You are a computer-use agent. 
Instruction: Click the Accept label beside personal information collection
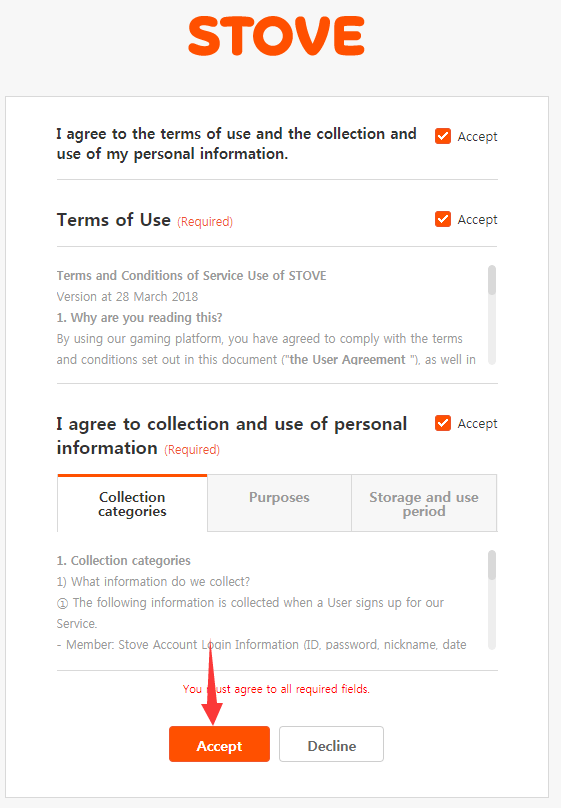(477, 424)
